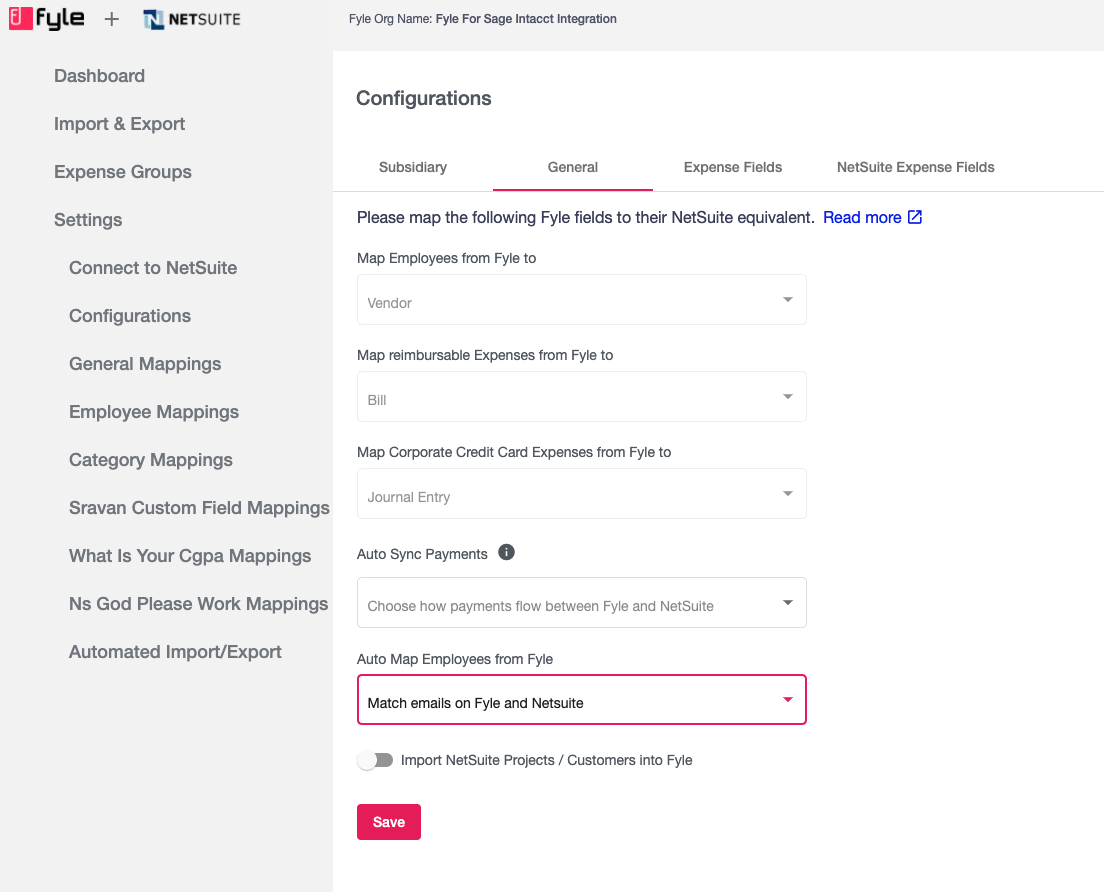The image size is (1104, 892).
Task: Switch to the Expense Fields tab
Action: (x=733, y=167)
